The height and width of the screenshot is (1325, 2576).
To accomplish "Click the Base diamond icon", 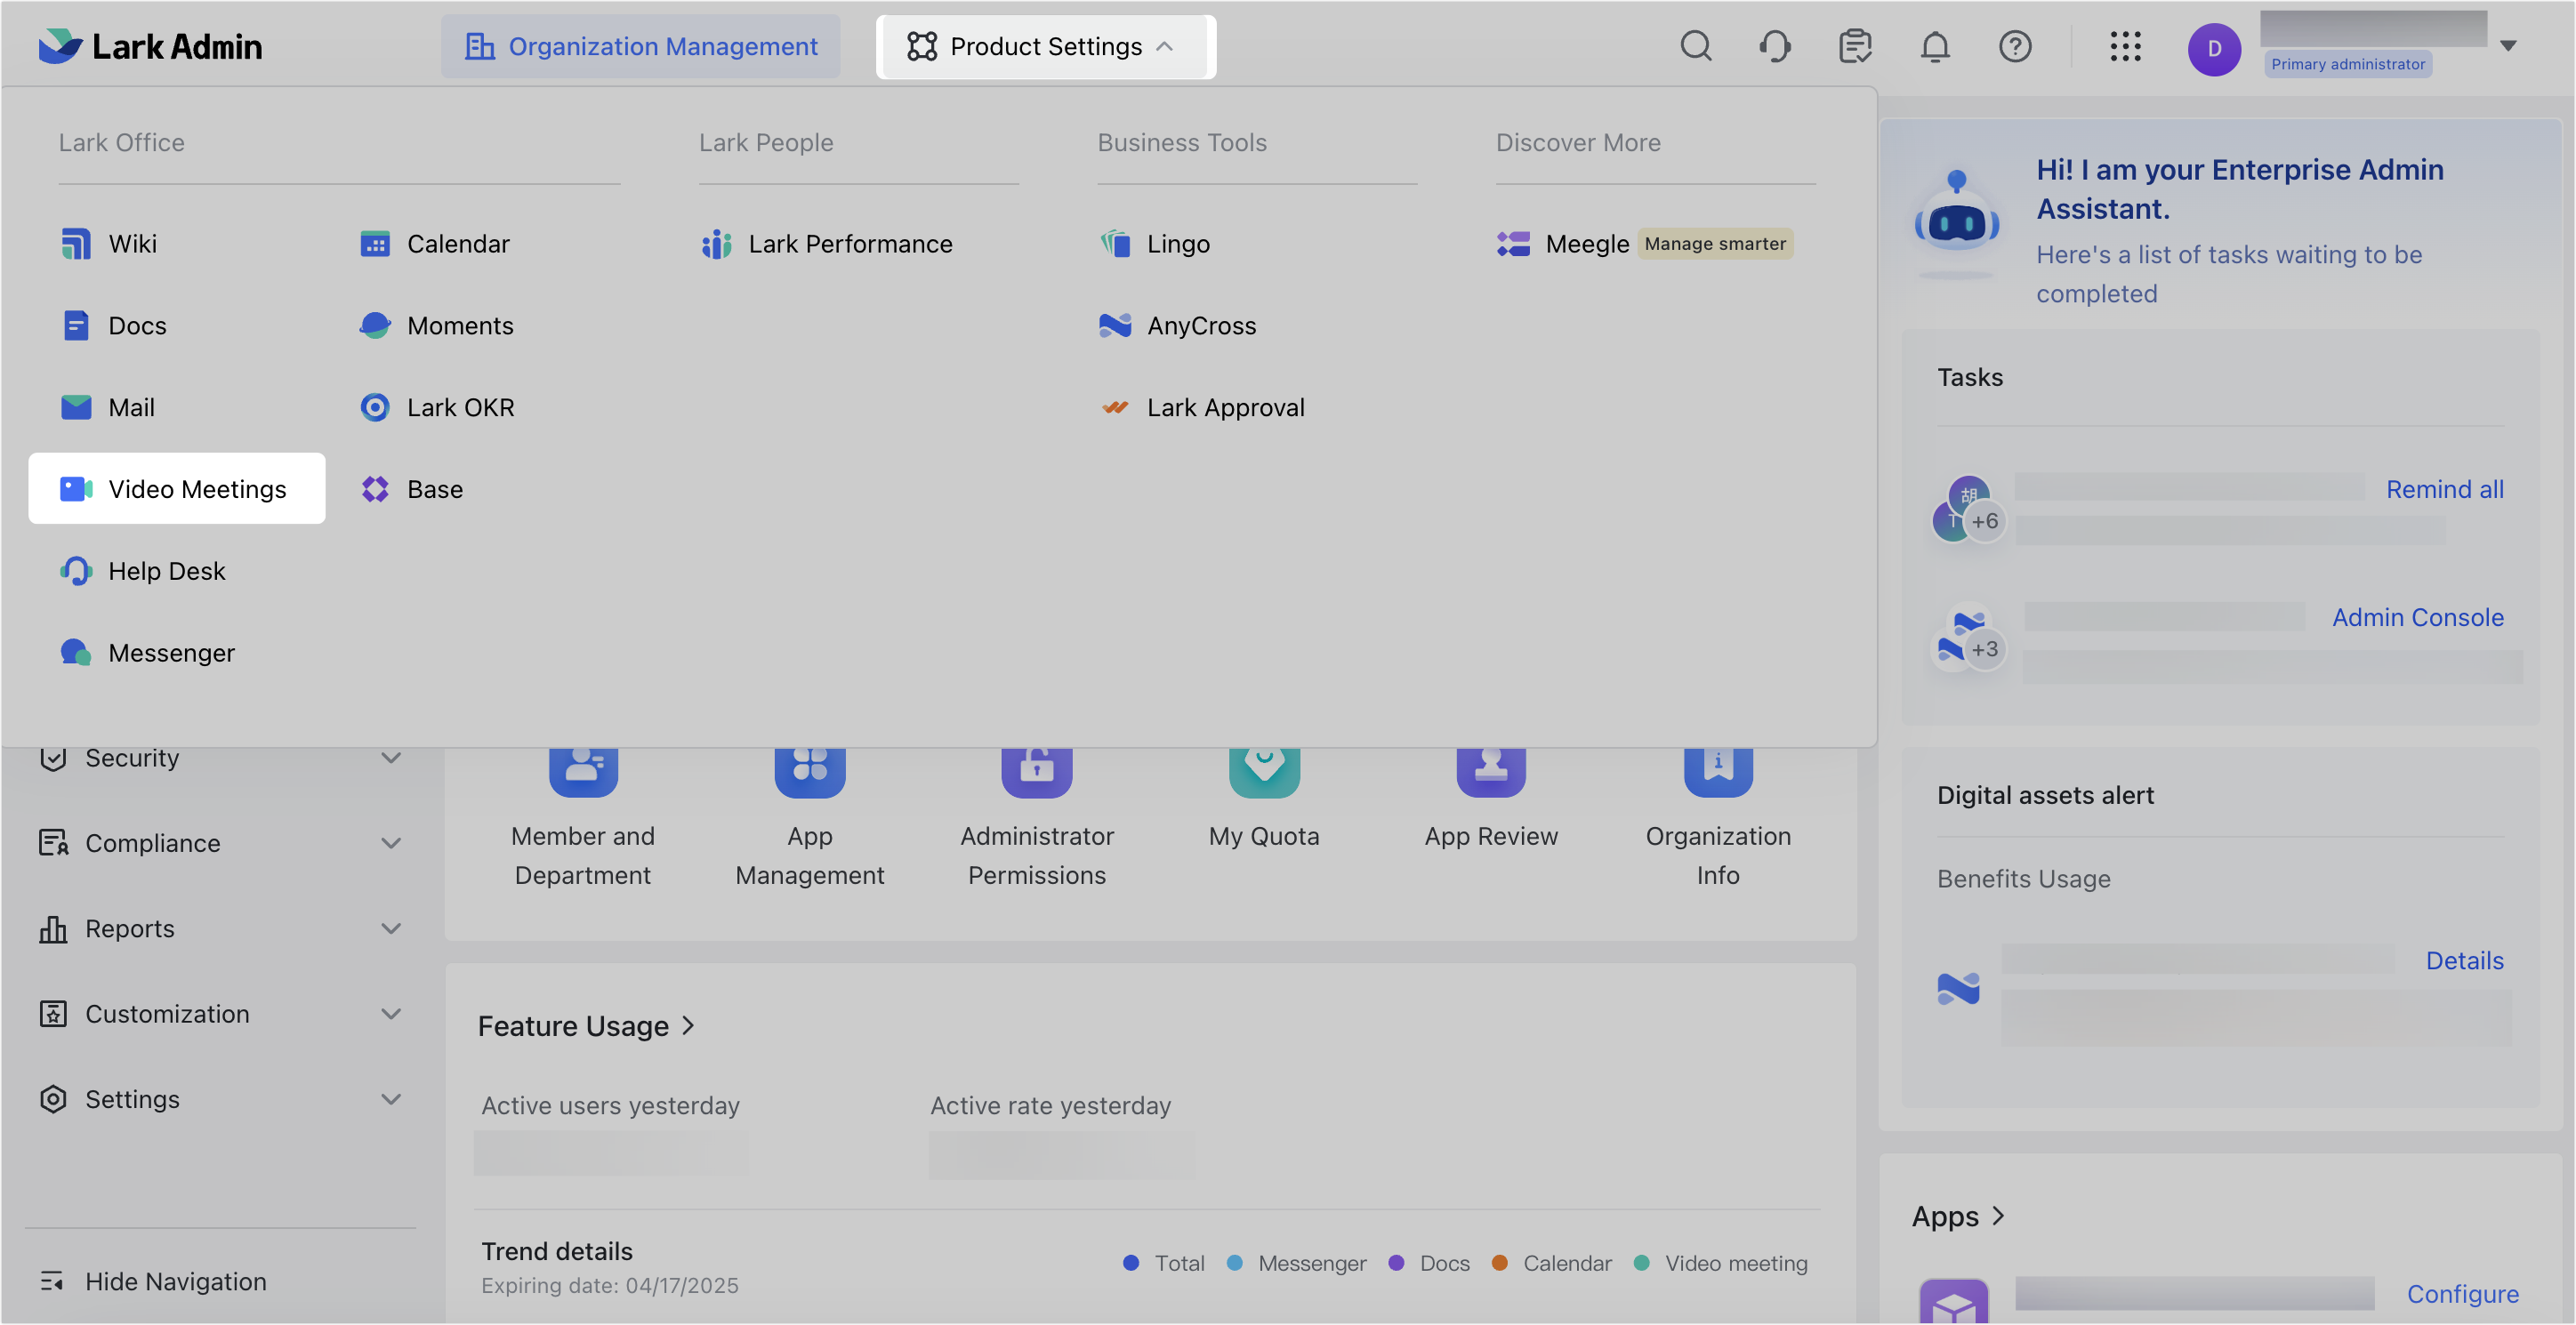I will [375, 489].
